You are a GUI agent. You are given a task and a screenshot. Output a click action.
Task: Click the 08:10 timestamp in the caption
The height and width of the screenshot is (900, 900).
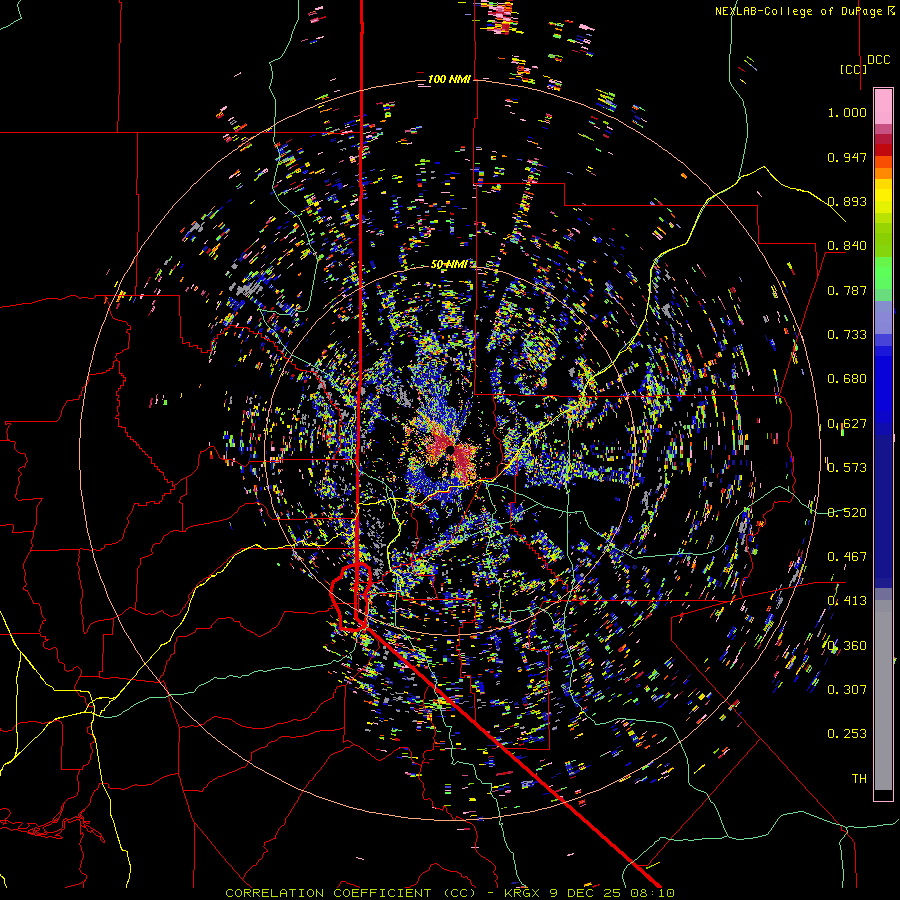(654, 893)
